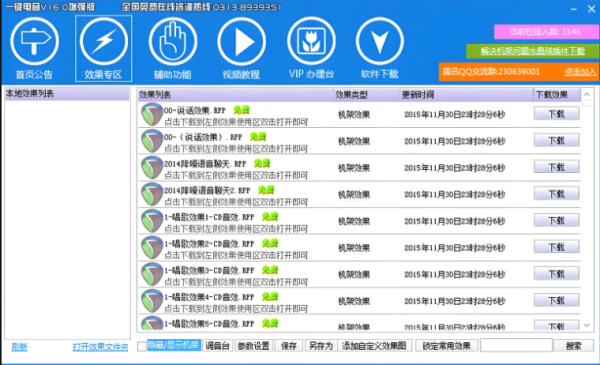This screenshot has width=600, height=365.
Task: Click 点击加入 QQ group link
Action: coord(580,72)
